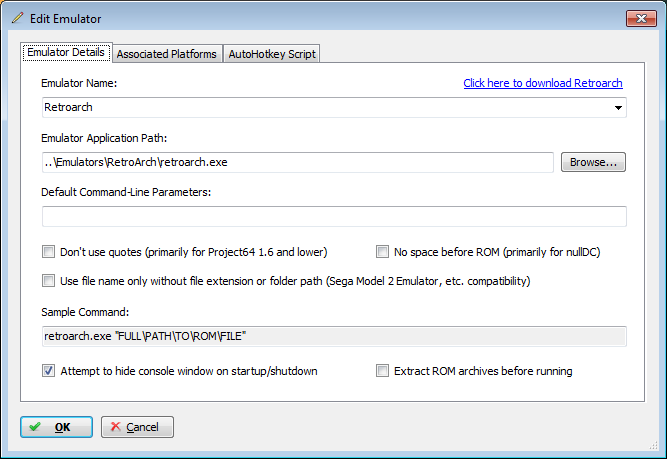Viewport: 667px width, 459px height.
Task: Toggle Use file name only checkbox
Action: point(48,281)
